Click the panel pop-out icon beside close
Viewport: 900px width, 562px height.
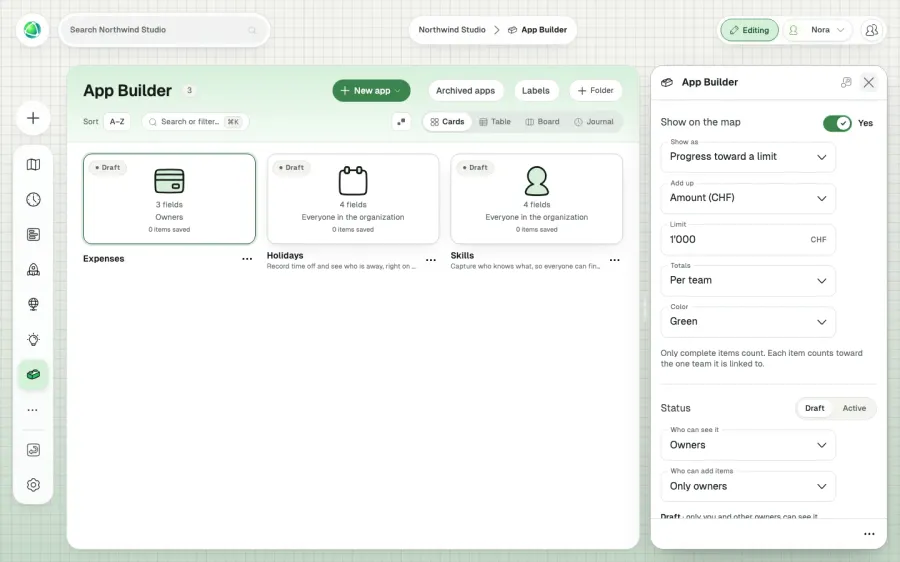click(x=845, y=83)
